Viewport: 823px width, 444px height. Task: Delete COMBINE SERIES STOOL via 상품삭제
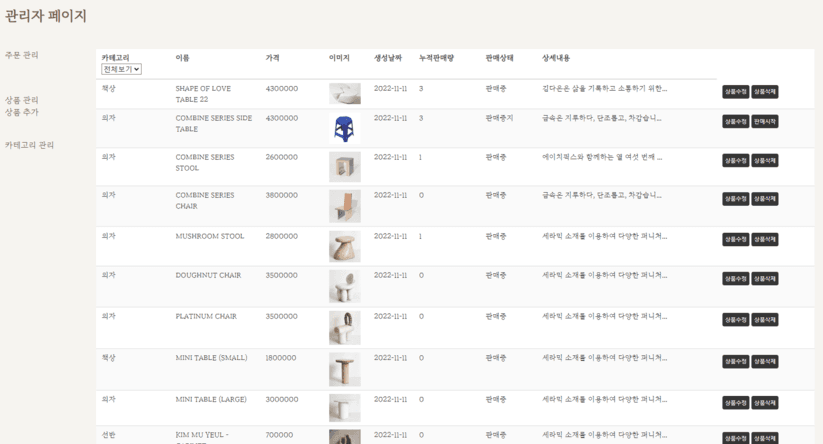[765, 161]
